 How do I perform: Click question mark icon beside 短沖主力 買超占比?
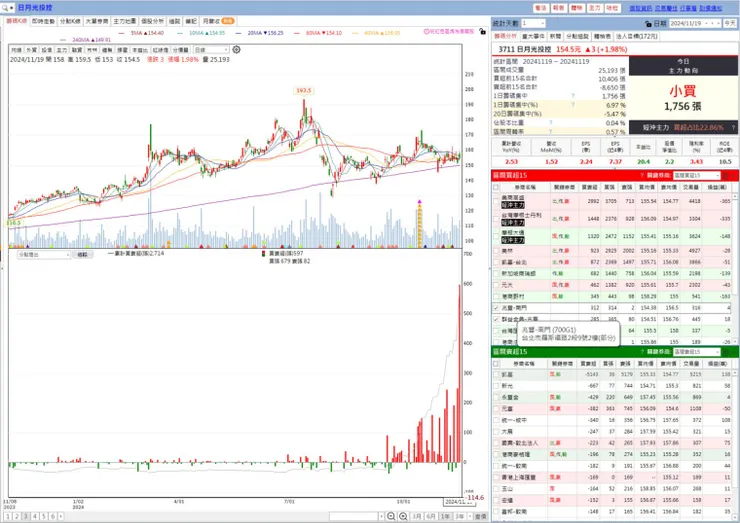733,127
